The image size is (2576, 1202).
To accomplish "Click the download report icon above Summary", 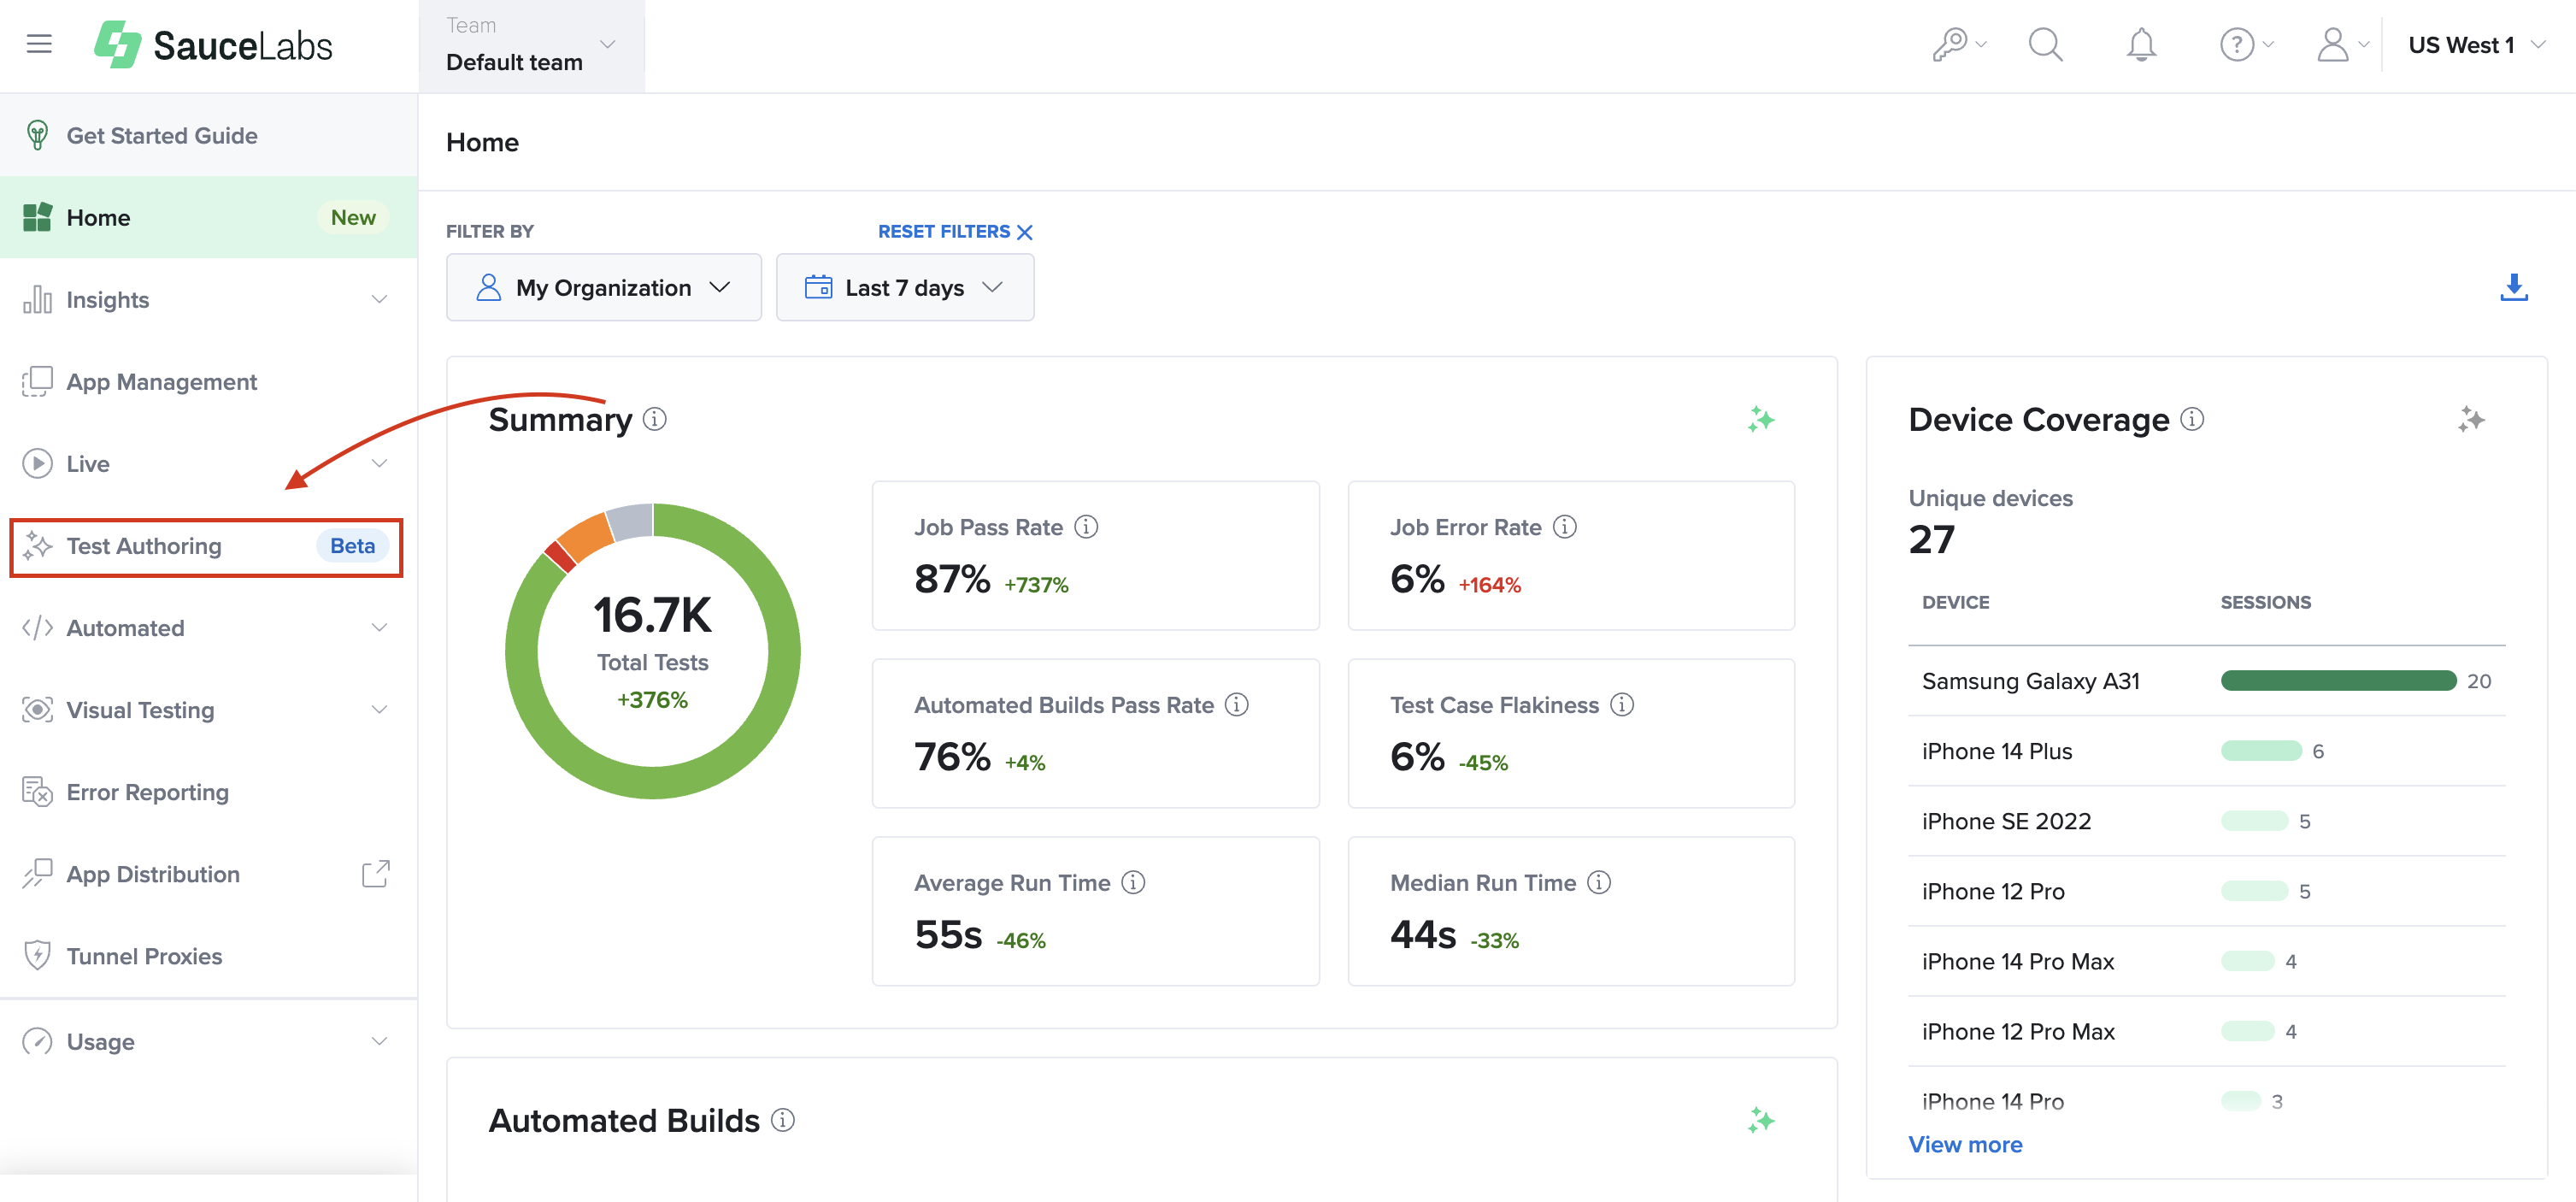I will tap(2514, 287).
